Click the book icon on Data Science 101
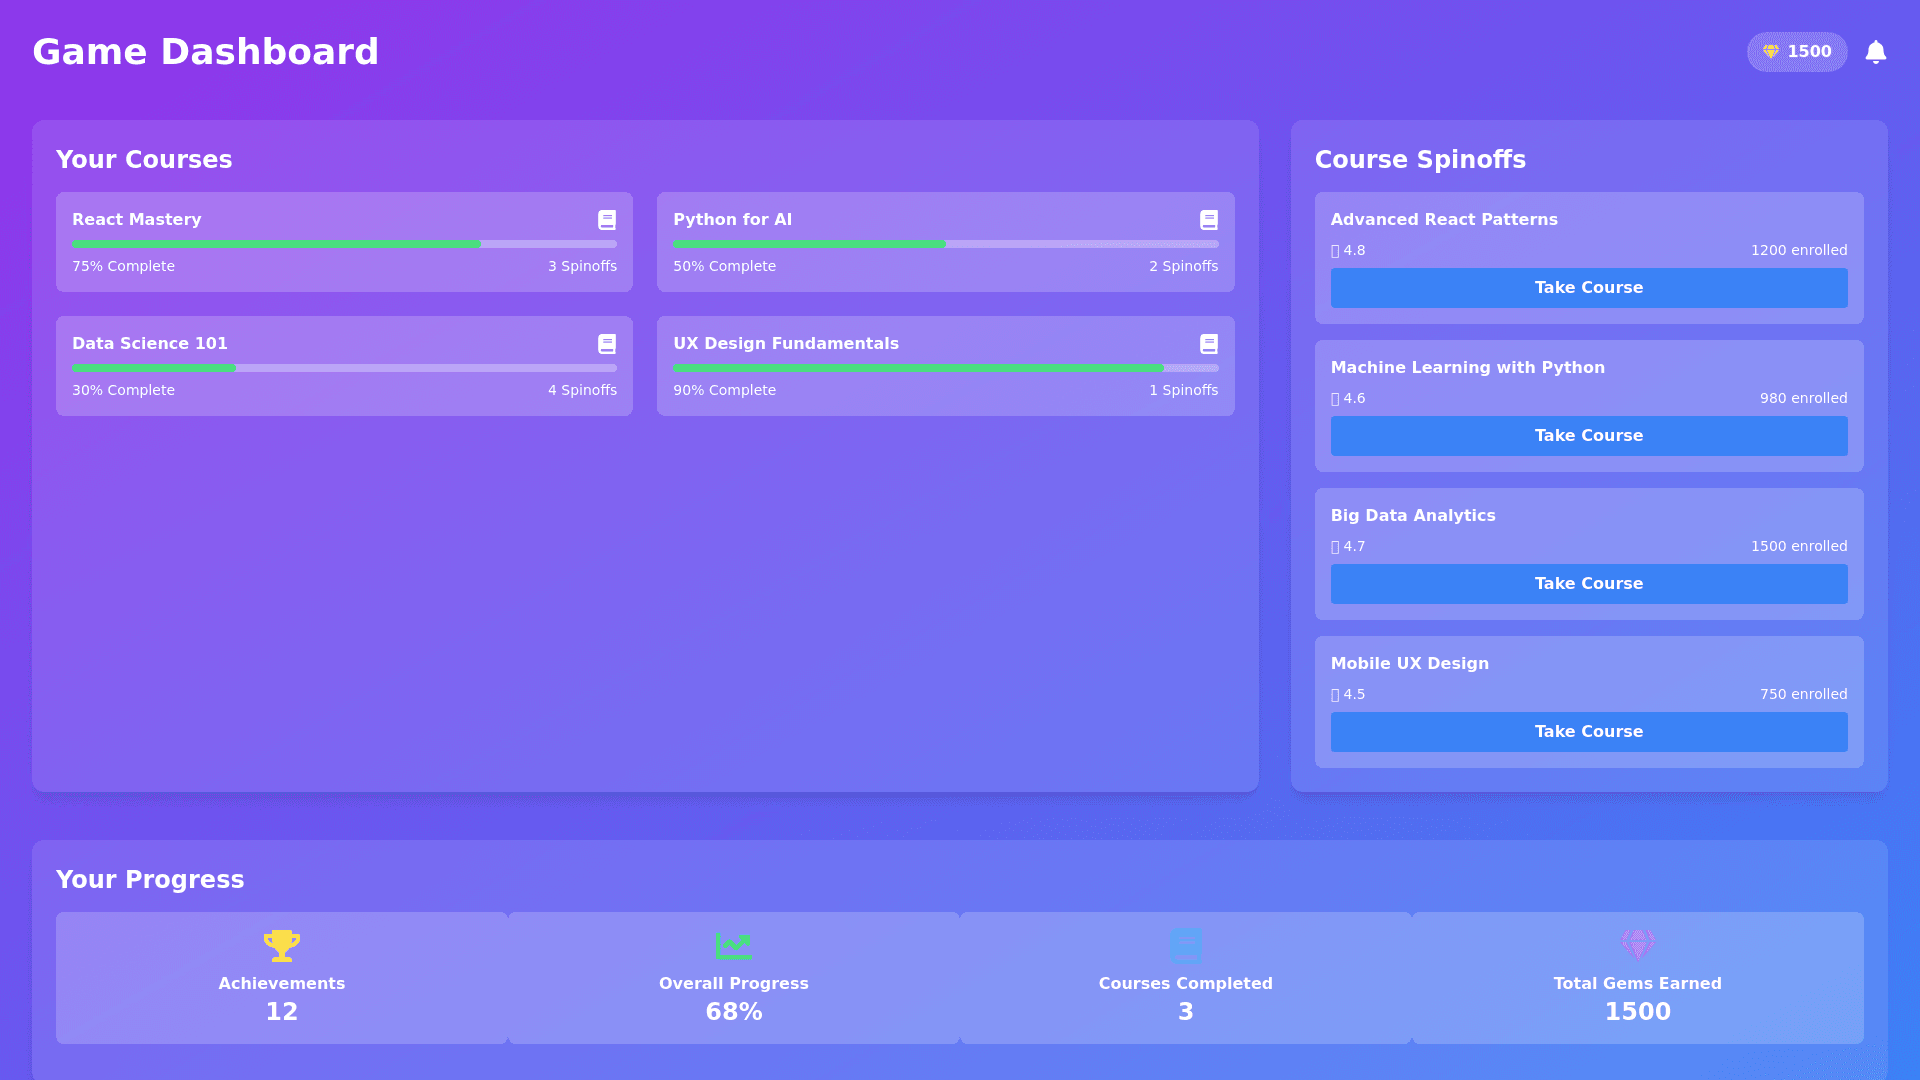Image resolution: width=1920 pixels, height=1080 pixels. point(607,344)
